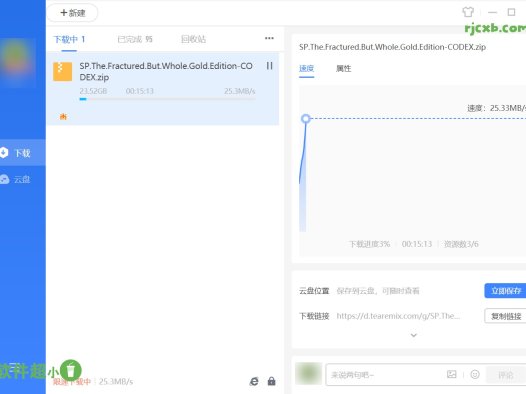Click the 下载进度3% text under the graph
The width and height of the screenshot is (526, 394).
click(369, 244)
